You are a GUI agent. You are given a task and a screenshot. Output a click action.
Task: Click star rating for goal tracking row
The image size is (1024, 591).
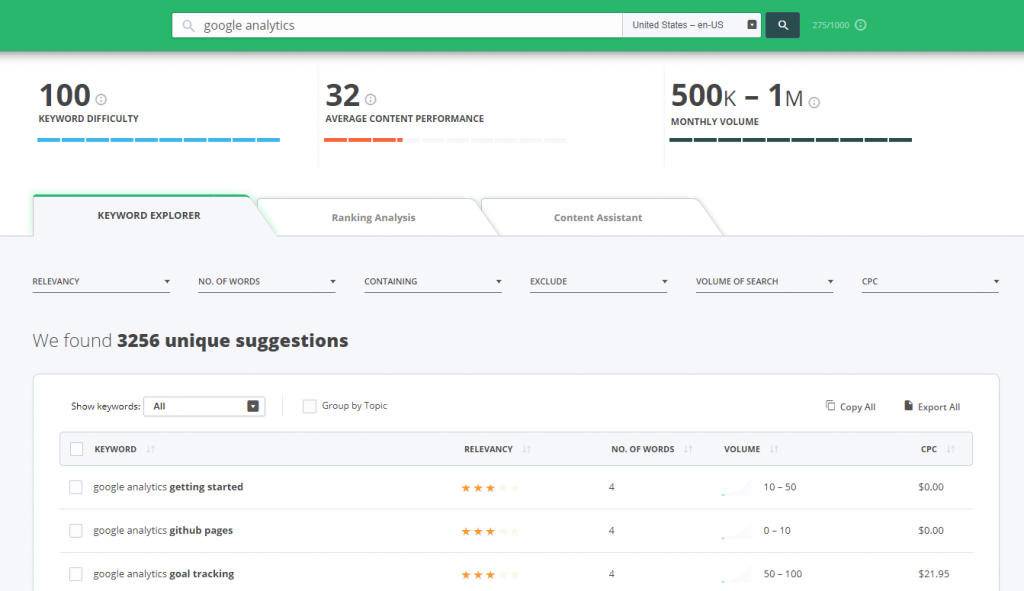point(490,575)
